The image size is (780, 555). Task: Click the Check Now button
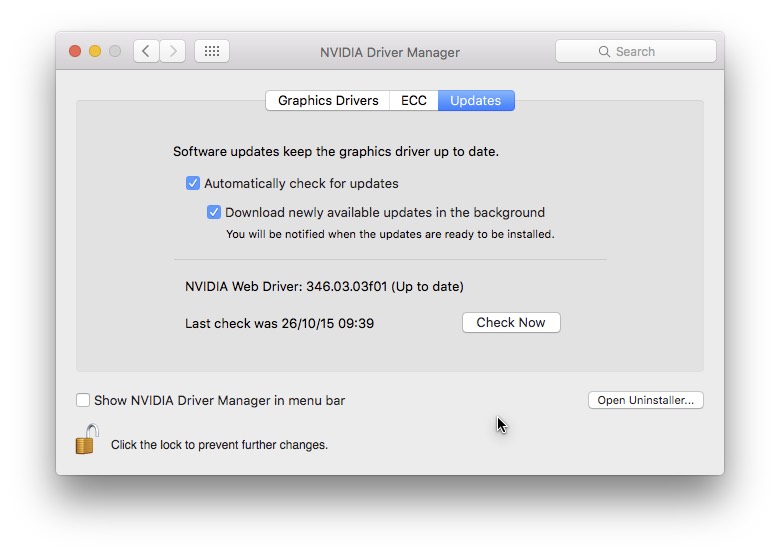click(x=511, y=322)
